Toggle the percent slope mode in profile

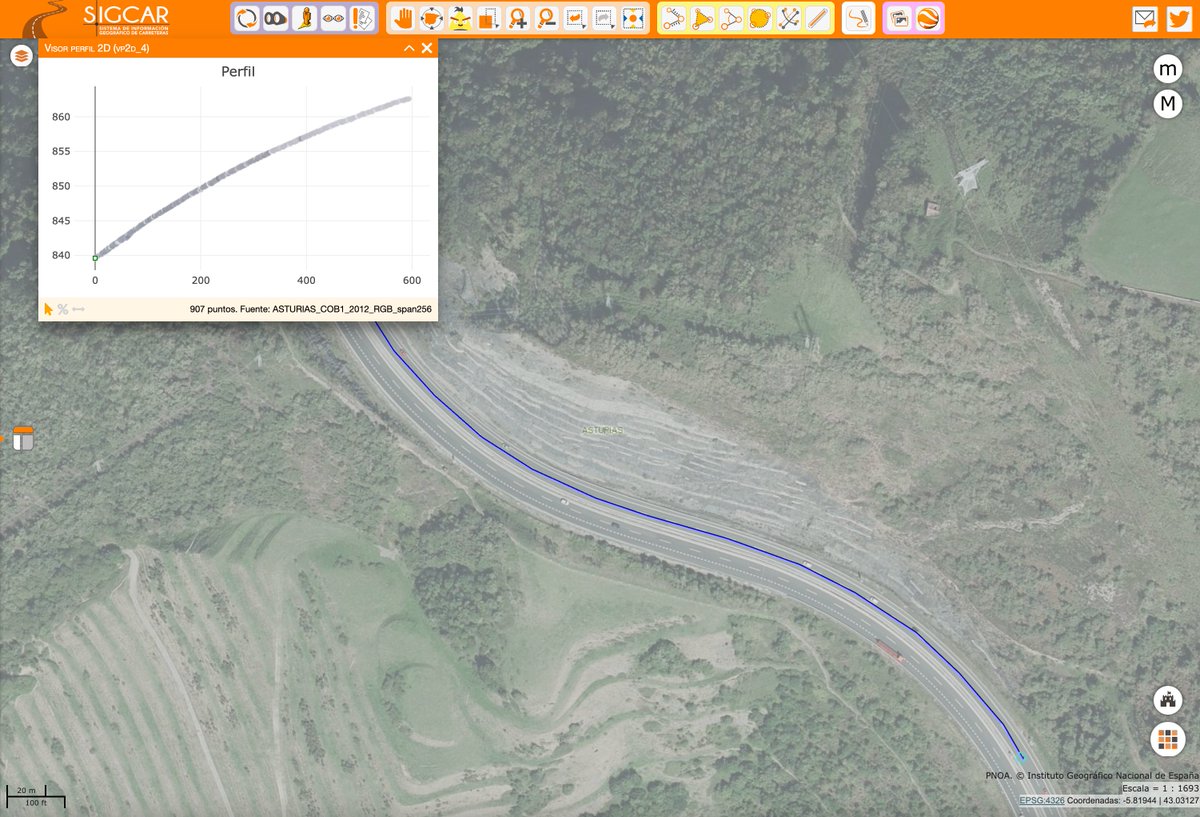tap(63, 309)
